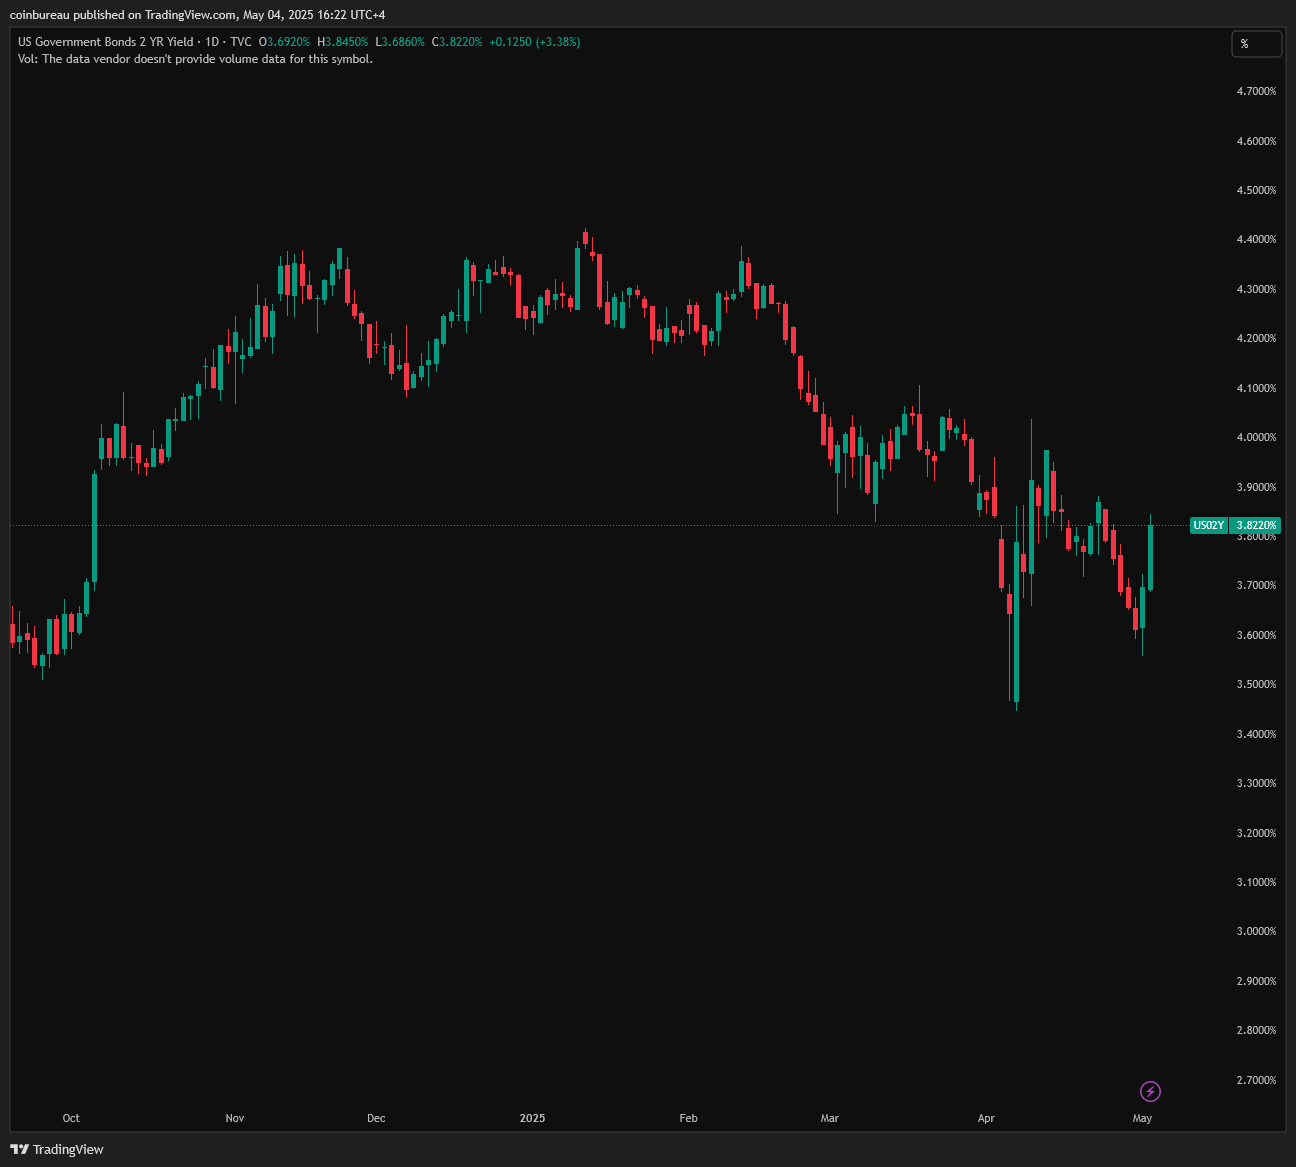Image resolution: width=1296 pixels, height=1167 pixels.
Task: Click the May label on the time axis
Action: pyautogui.click(x=1142, y=1118)
